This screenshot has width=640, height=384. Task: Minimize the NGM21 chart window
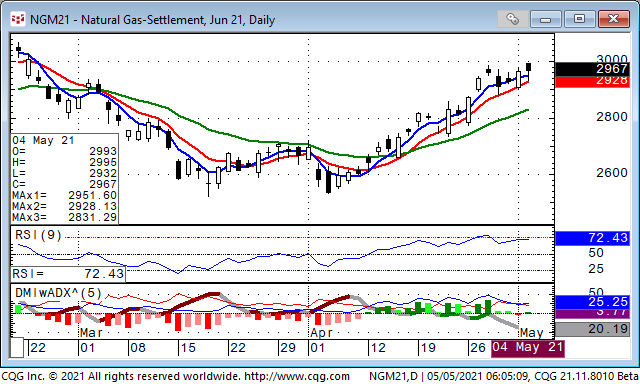coord(546,19)
